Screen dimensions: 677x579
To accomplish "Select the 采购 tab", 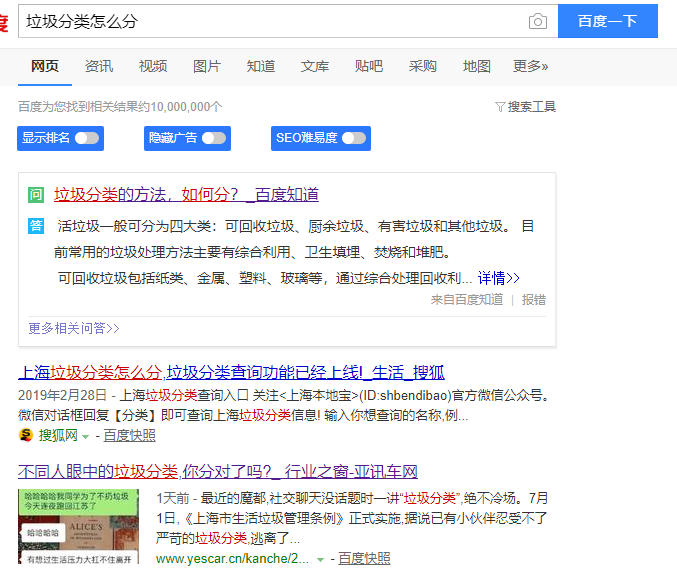I will tap(423, 66).
